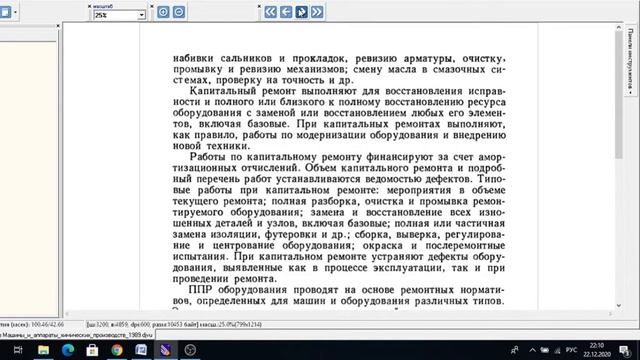Select the 1989.djvu document tab
Screen dimensions: 640x360
tap(76, 335)
